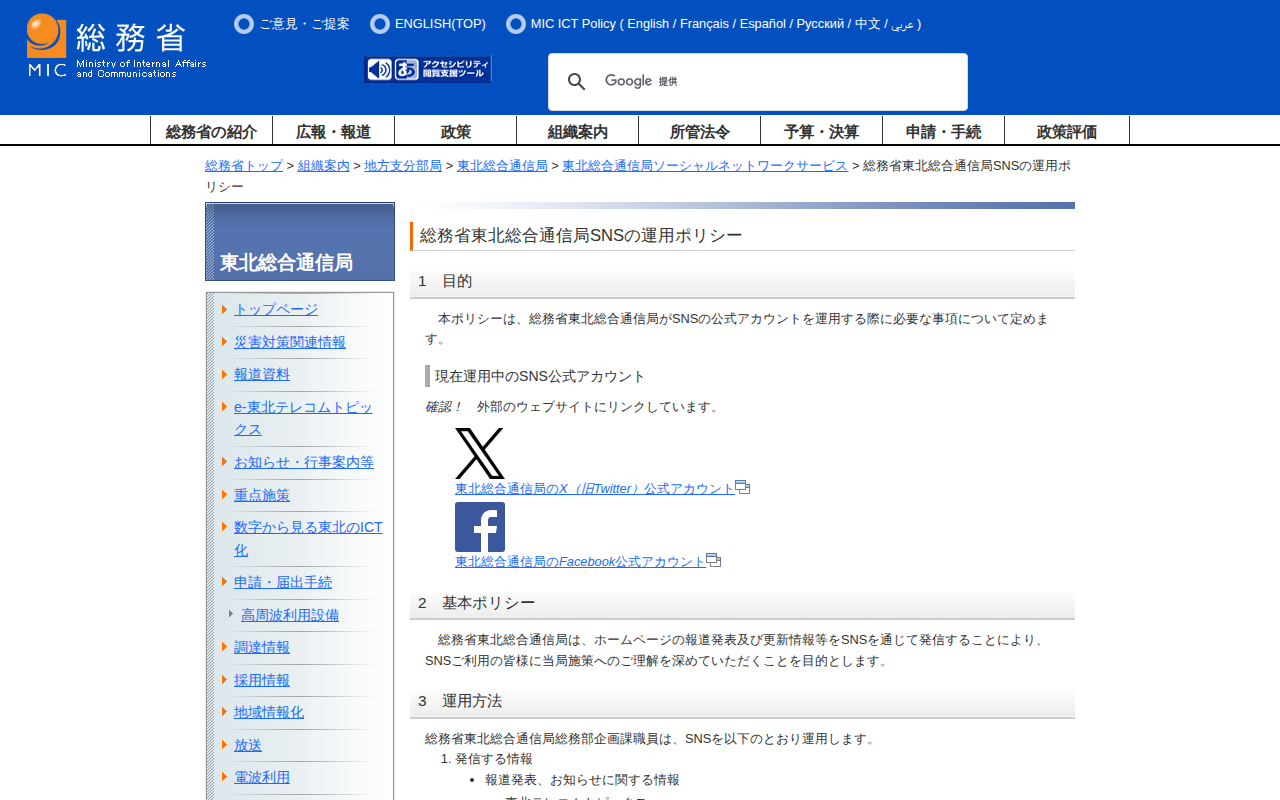Click the MIC 総務省 logo
The height and width of the screenshot is (800, 1280).
[117, 46]
